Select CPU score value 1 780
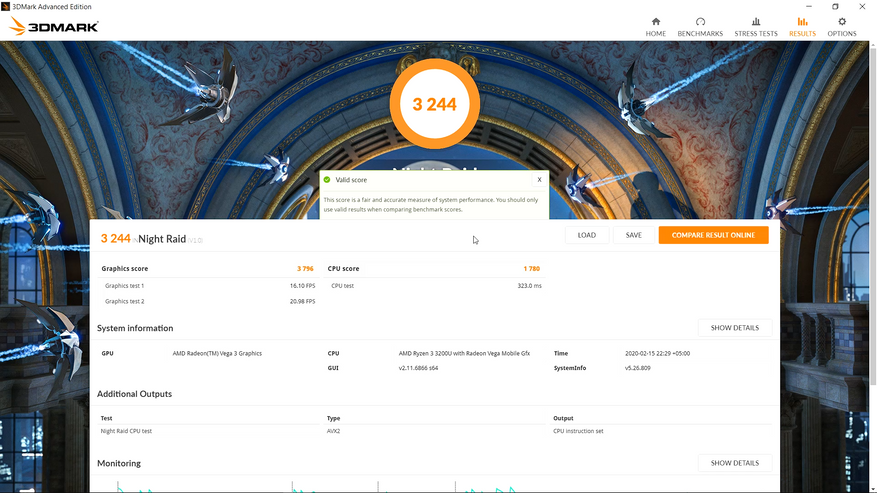The image size is (877, 493). click(x=531, y=269)
